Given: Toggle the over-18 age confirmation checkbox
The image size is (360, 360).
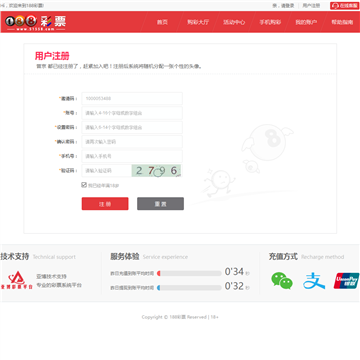Looking at the screenshot, I should [84, 185].
